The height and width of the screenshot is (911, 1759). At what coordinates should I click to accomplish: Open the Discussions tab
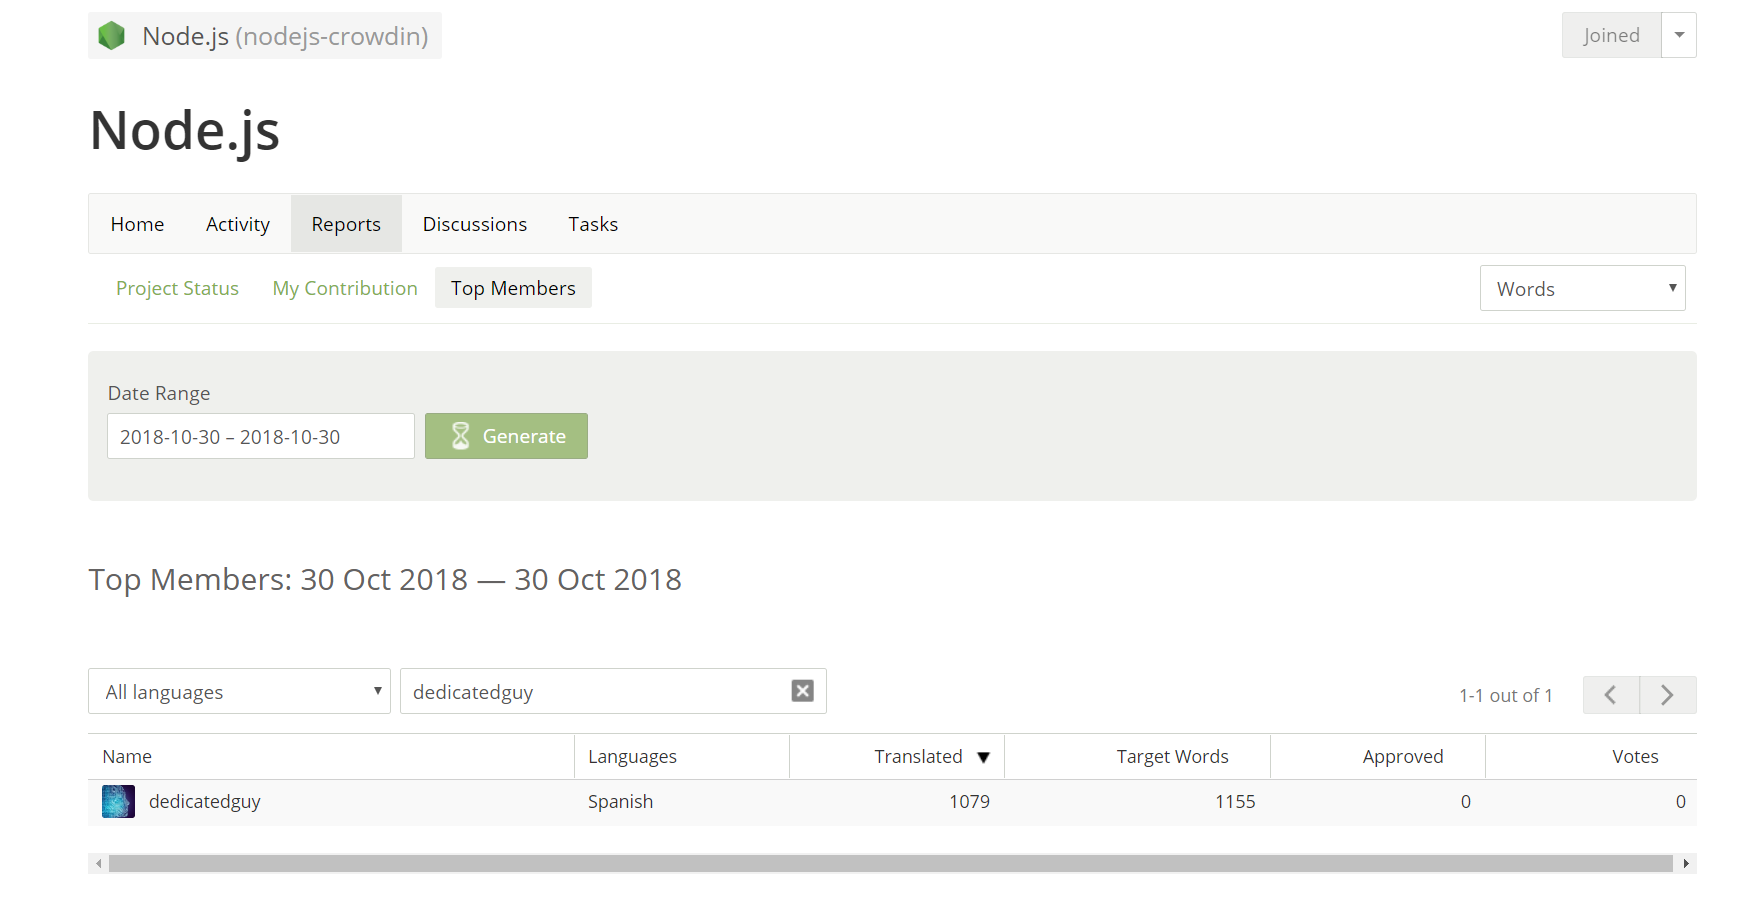click(475, 224)
